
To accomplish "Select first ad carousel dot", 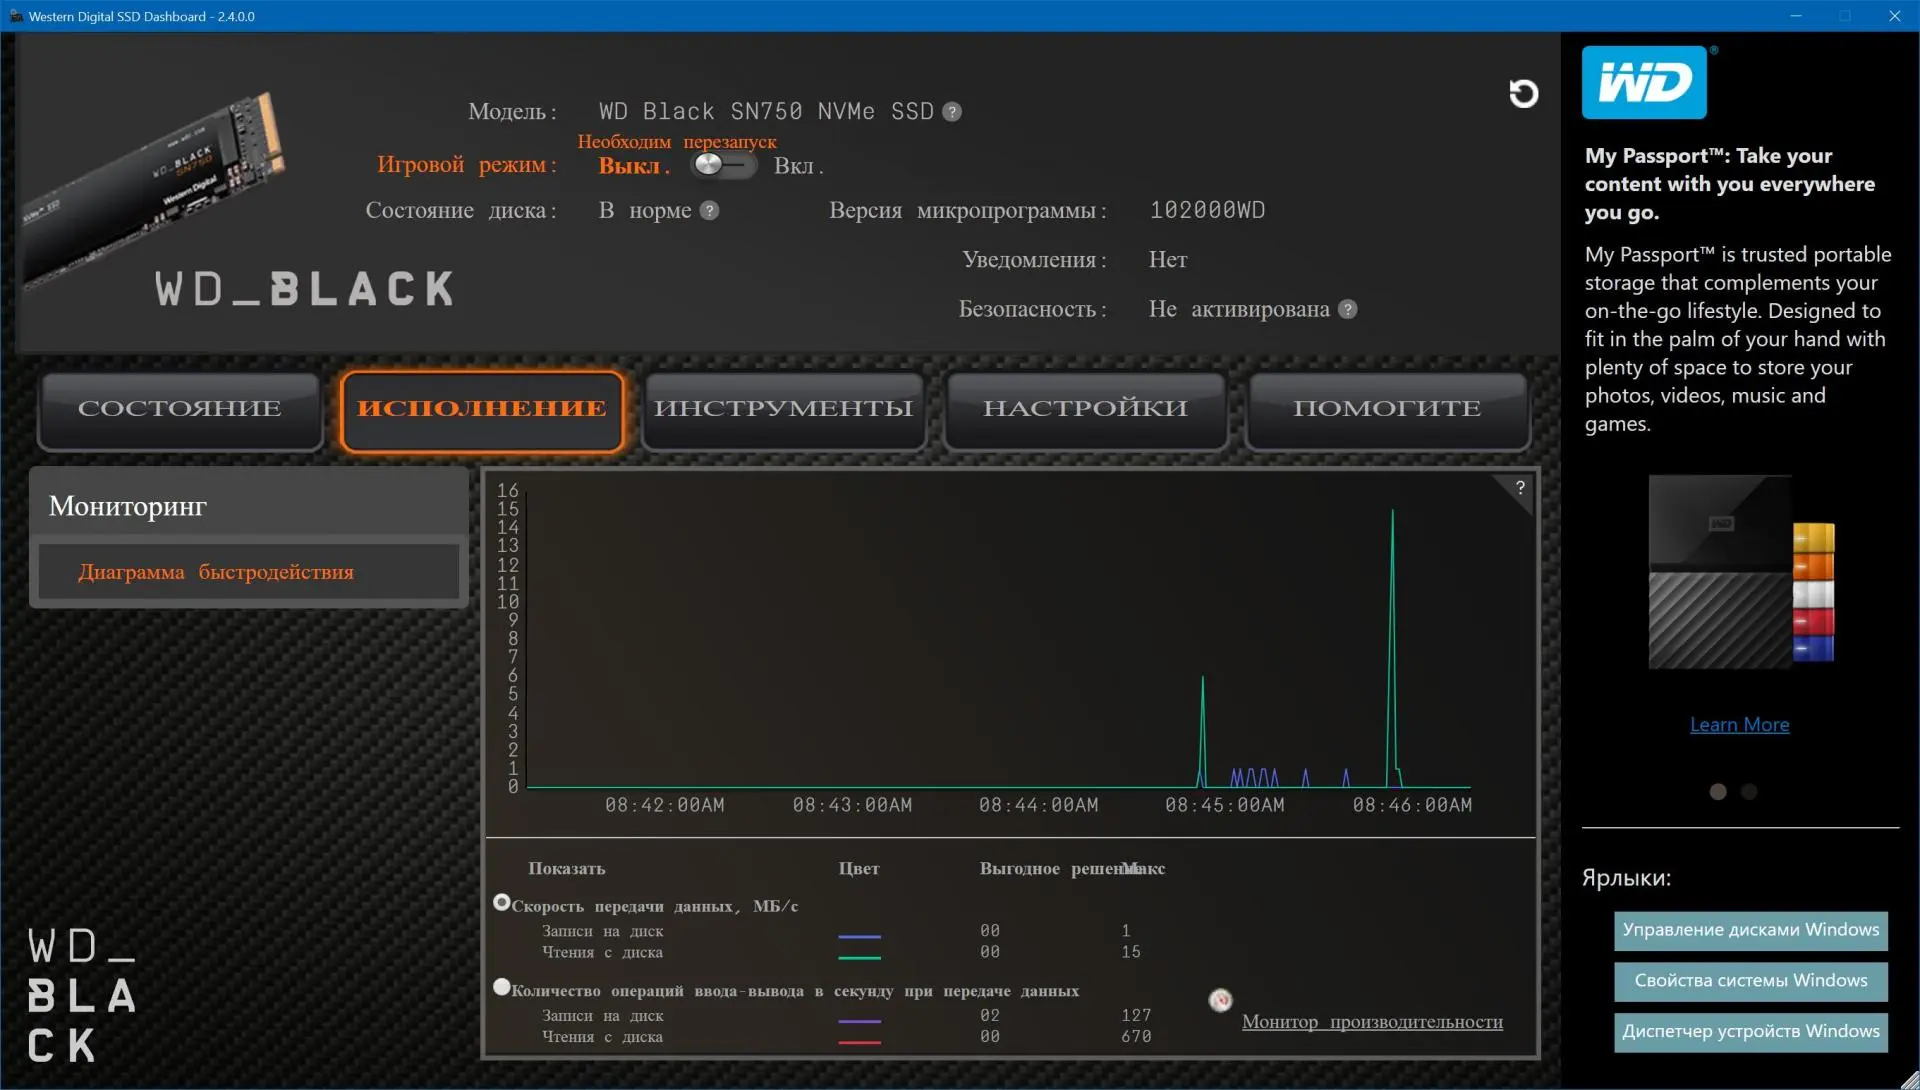I will (1718, 792).
